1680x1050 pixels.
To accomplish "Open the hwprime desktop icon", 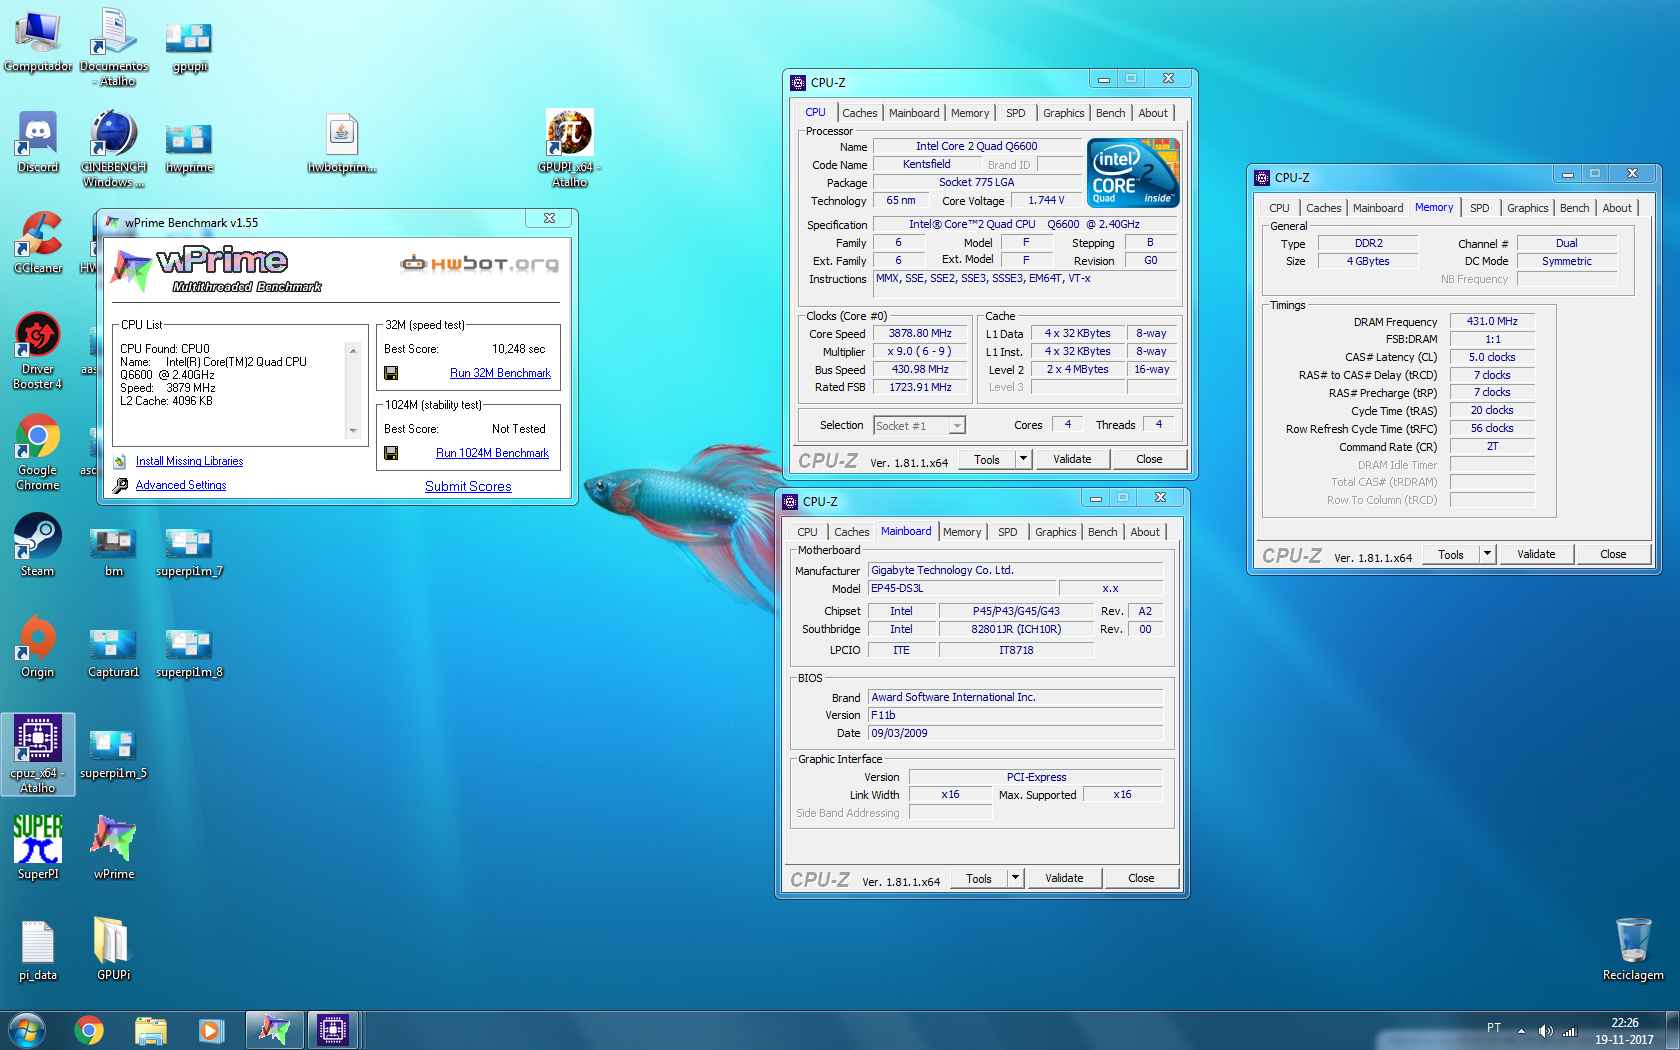I will [190, 148].
